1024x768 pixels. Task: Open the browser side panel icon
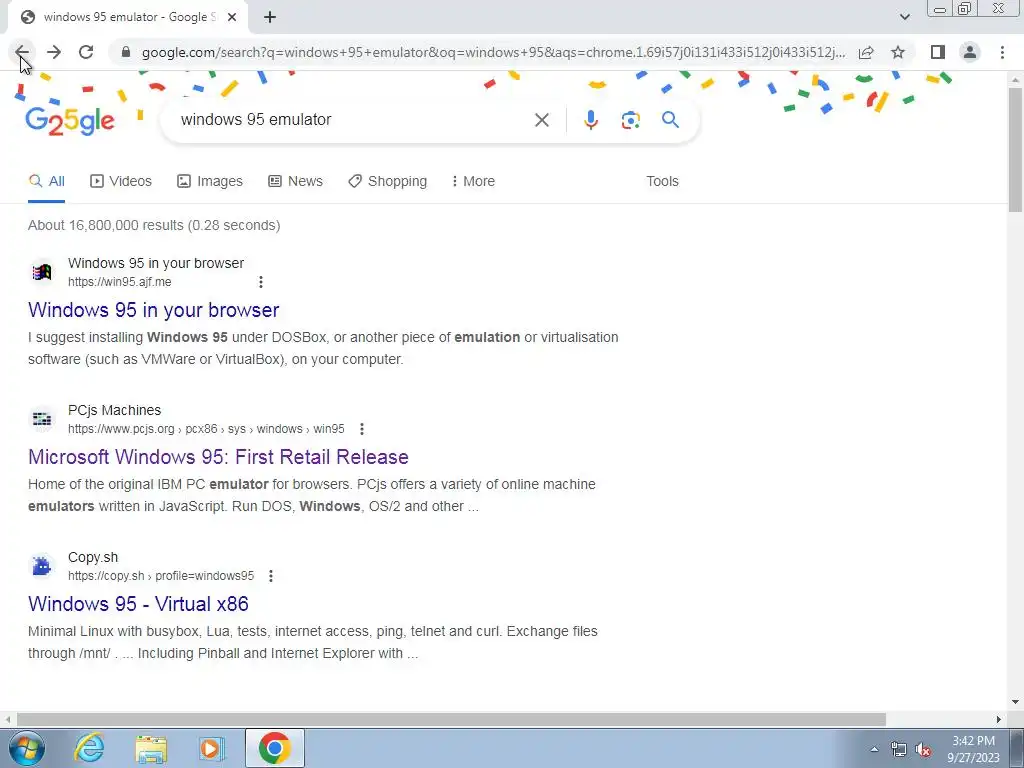(x=938, y=52)
